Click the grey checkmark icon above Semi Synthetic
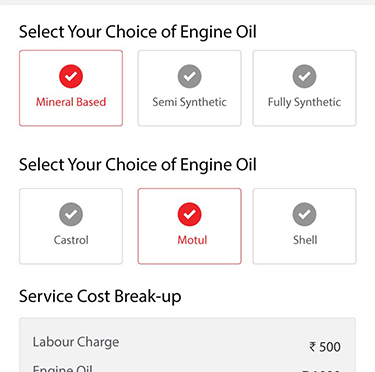The height and width of the screenshot is (372, 375). tap(189, 76)
